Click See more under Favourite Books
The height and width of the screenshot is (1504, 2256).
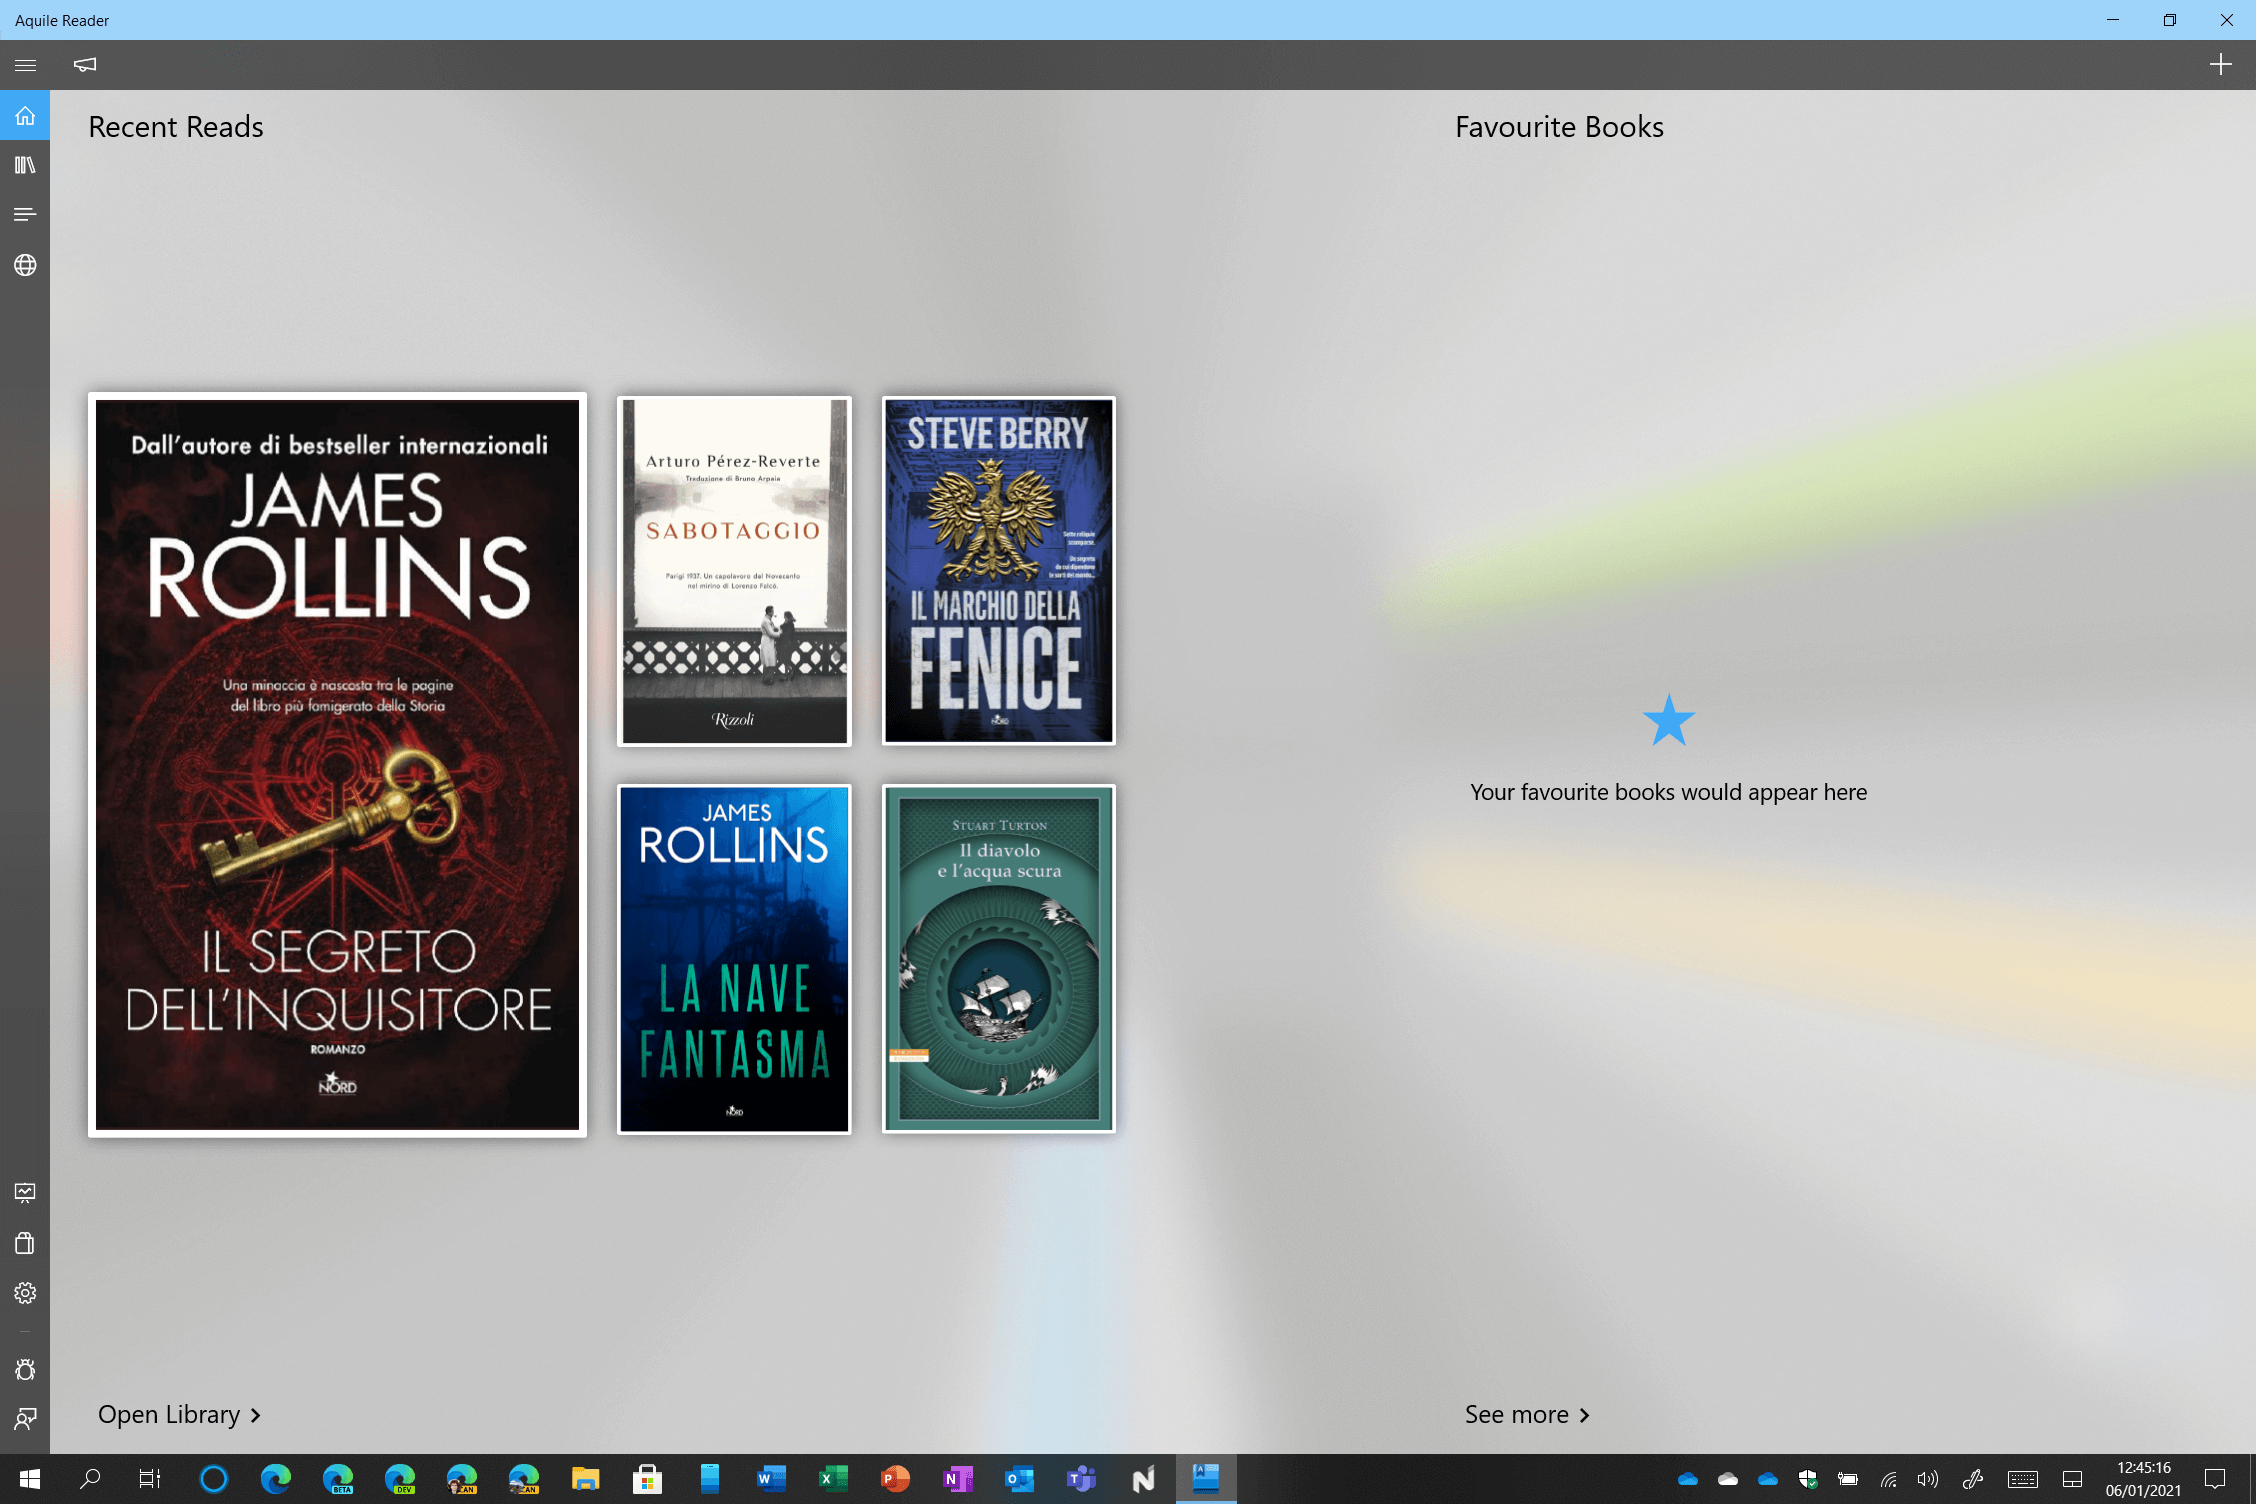coord(1527,1415)
